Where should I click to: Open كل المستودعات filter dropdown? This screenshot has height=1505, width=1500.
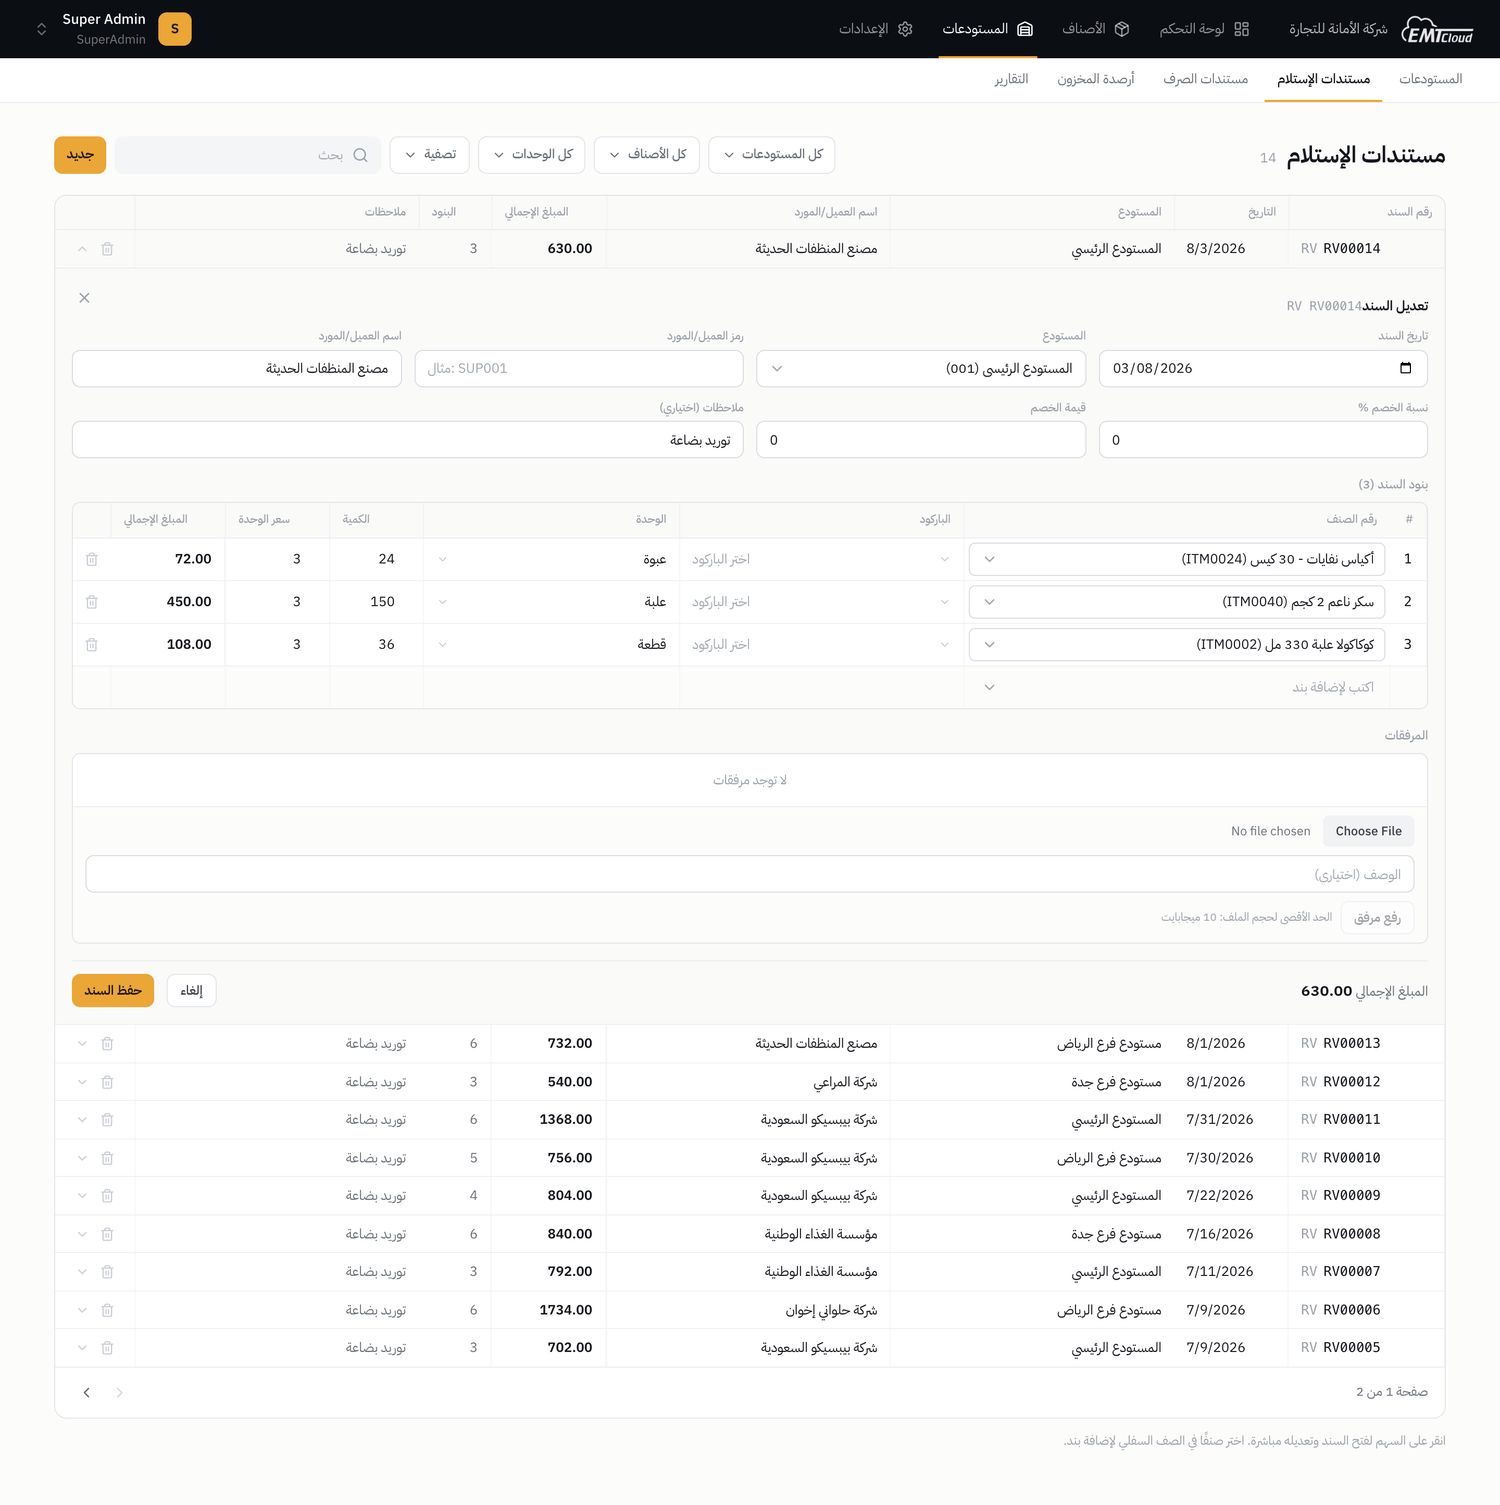click(772, 155)
